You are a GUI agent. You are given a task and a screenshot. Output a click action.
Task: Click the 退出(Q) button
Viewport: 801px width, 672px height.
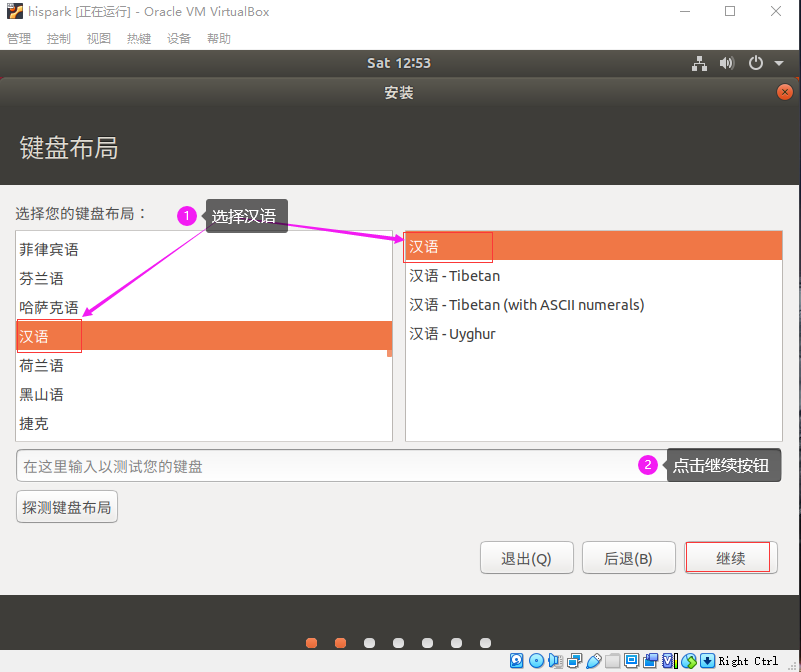click(x=527, y=558)
